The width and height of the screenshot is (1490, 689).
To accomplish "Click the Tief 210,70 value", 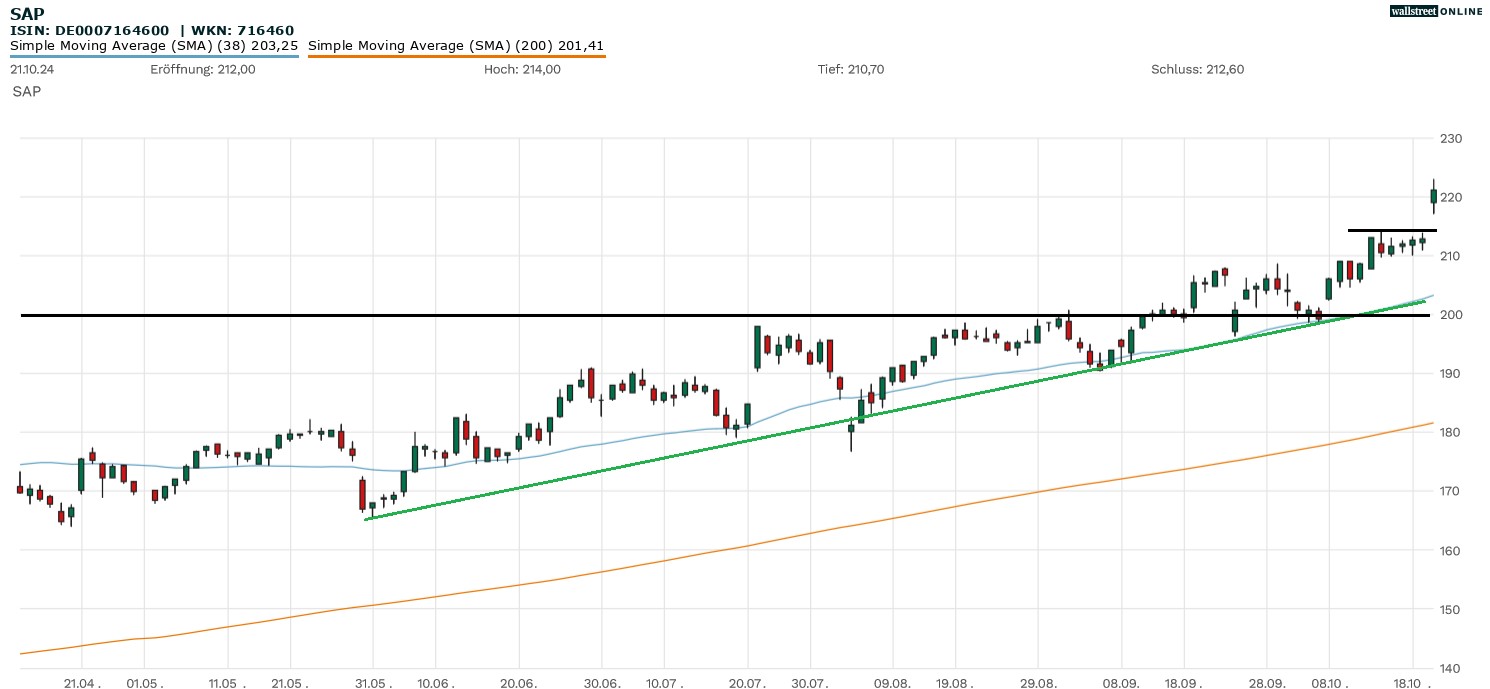I will [851, 69].
